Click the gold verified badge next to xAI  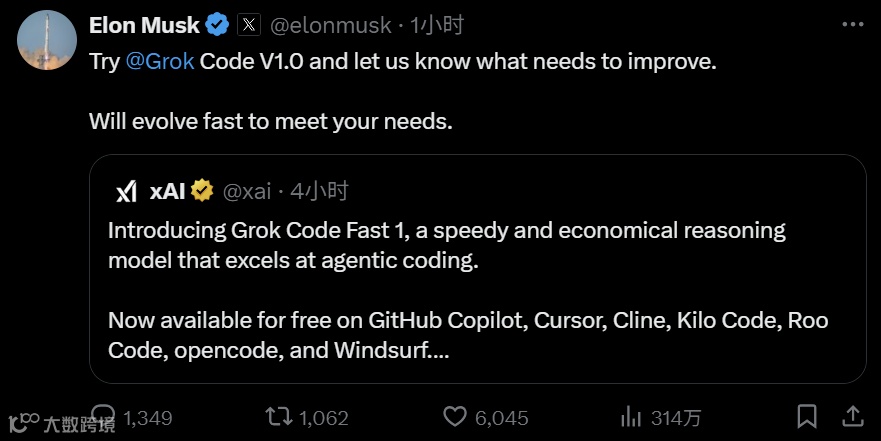(x=202, y=191)
